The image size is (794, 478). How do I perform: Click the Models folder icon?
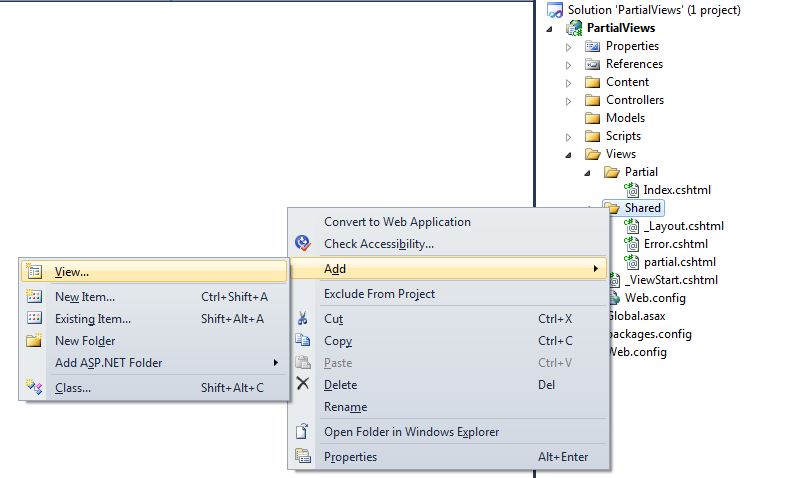pyautogui.click(x=592, y=118)
